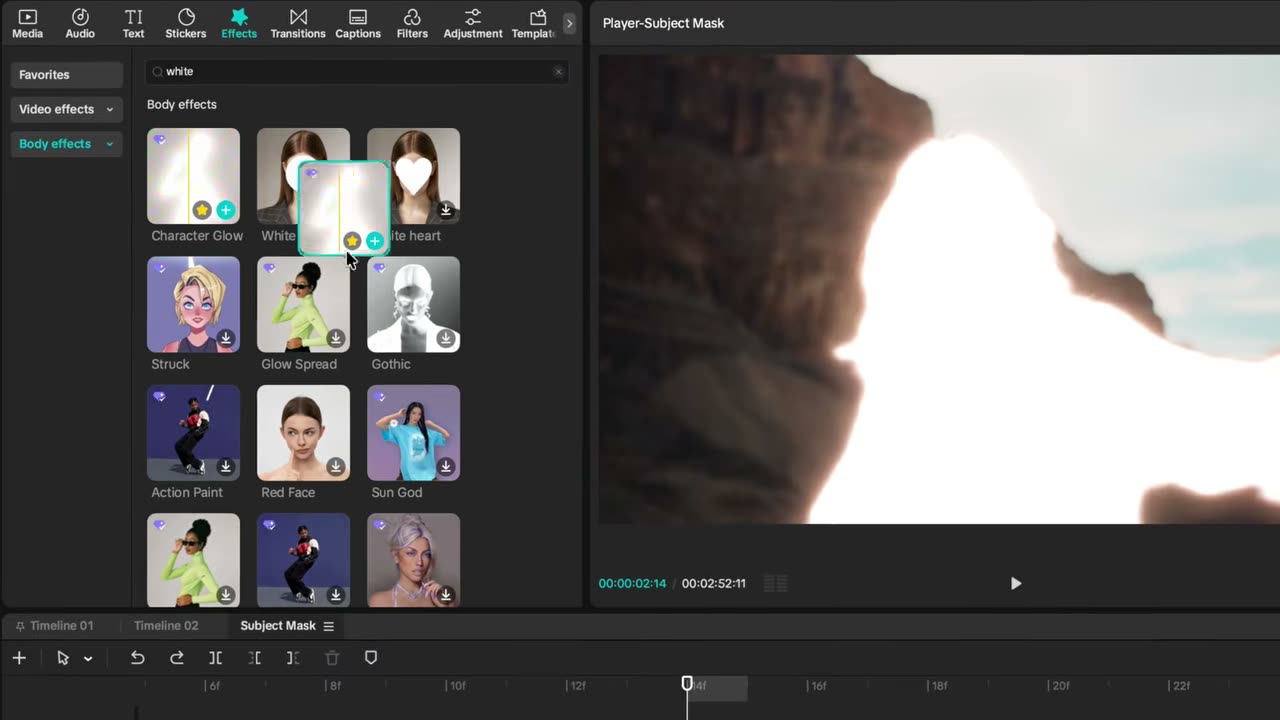Click the current timecode 00:00:02:14
Image resolution: width=1280 pixels, height=720 pixels.
pos(632,583)
